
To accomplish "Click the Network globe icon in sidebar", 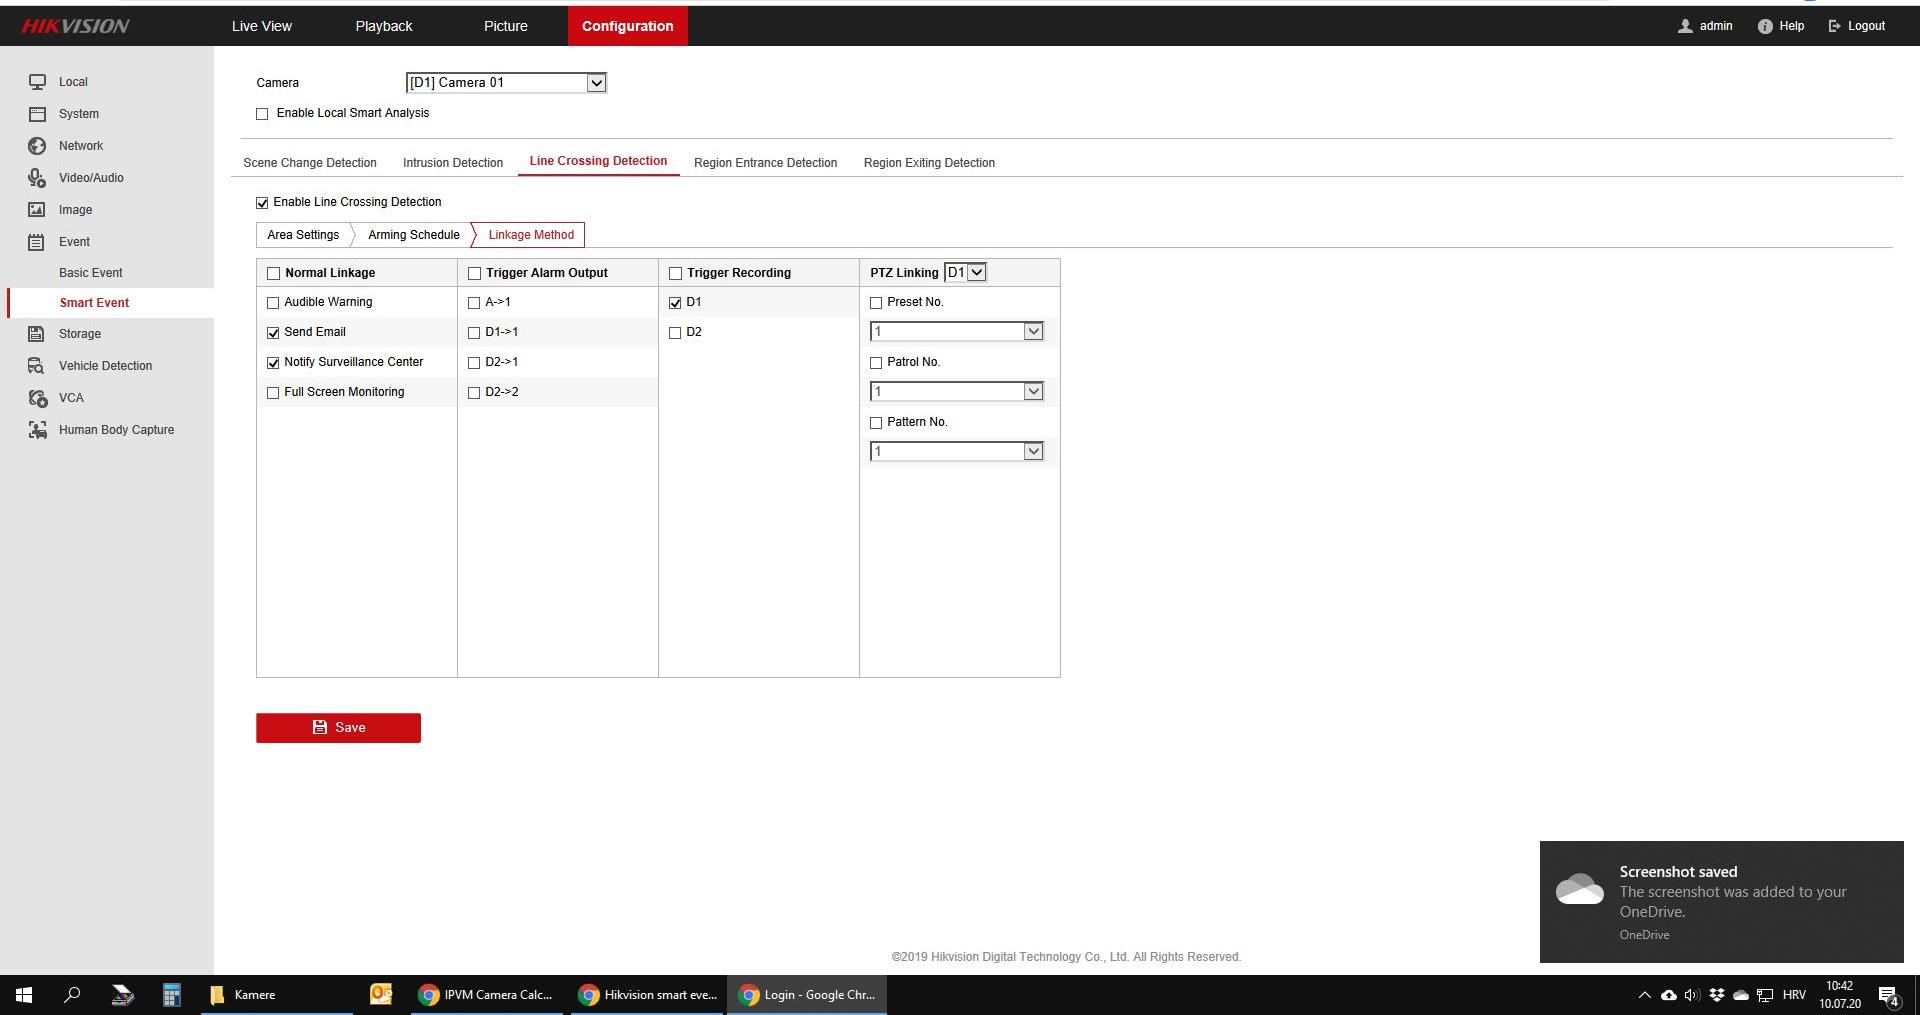I will 37,146.
